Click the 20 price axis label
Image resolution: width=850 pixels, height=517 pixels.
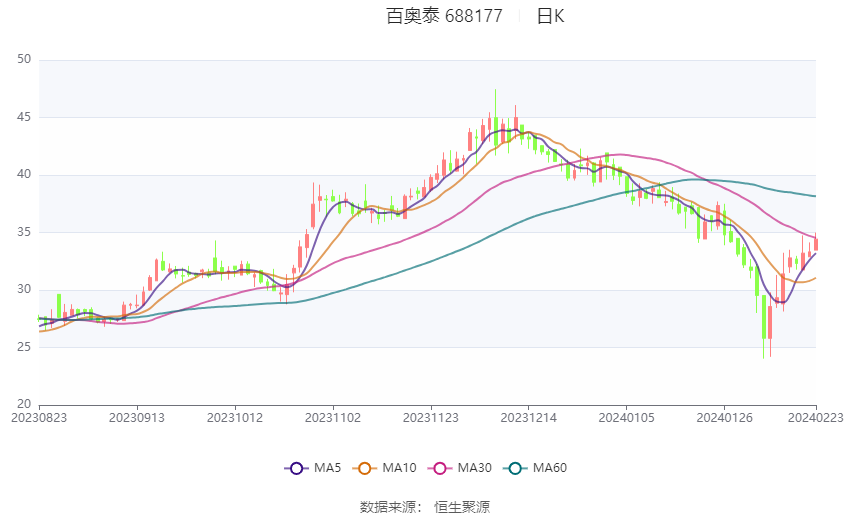[24, 404]
